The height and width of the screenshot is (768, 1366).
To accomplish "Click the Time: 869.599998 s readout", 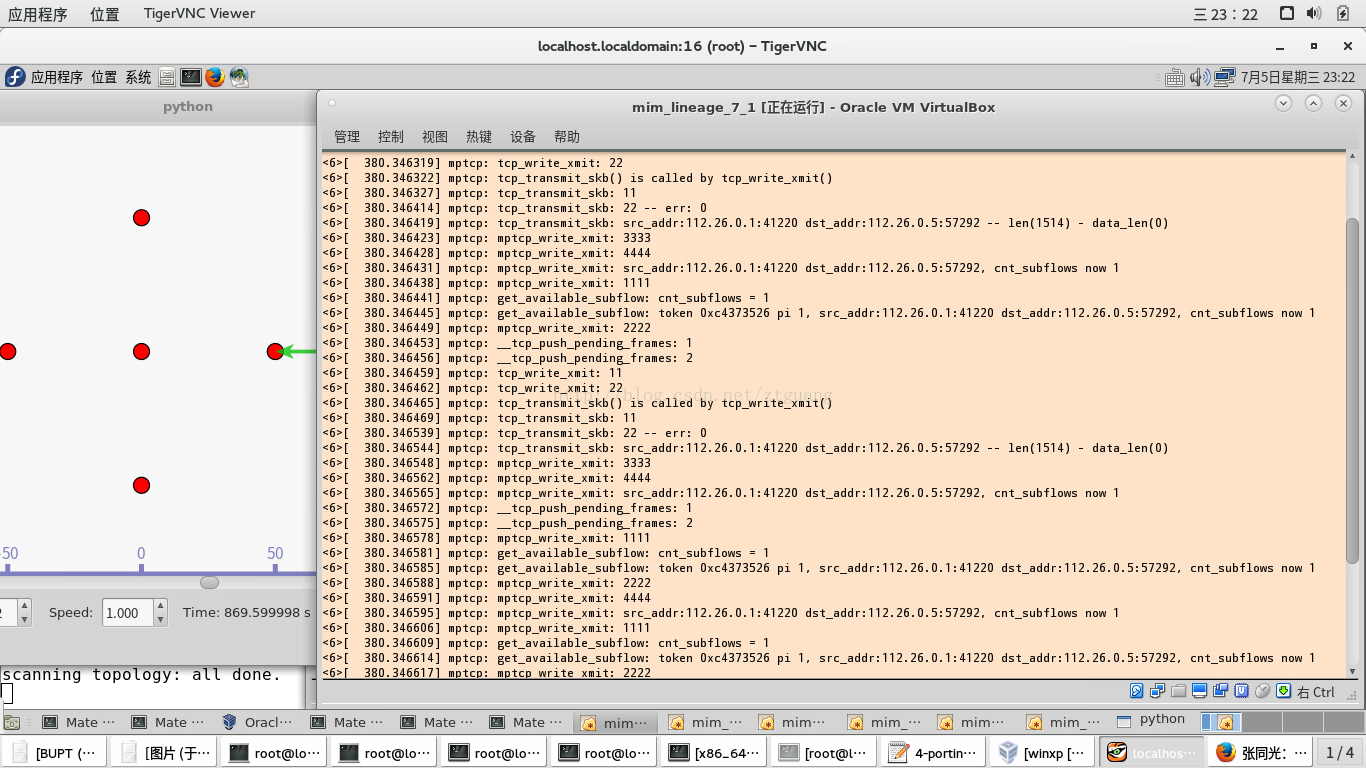I will pyautogui.click(x=247, y=612).
